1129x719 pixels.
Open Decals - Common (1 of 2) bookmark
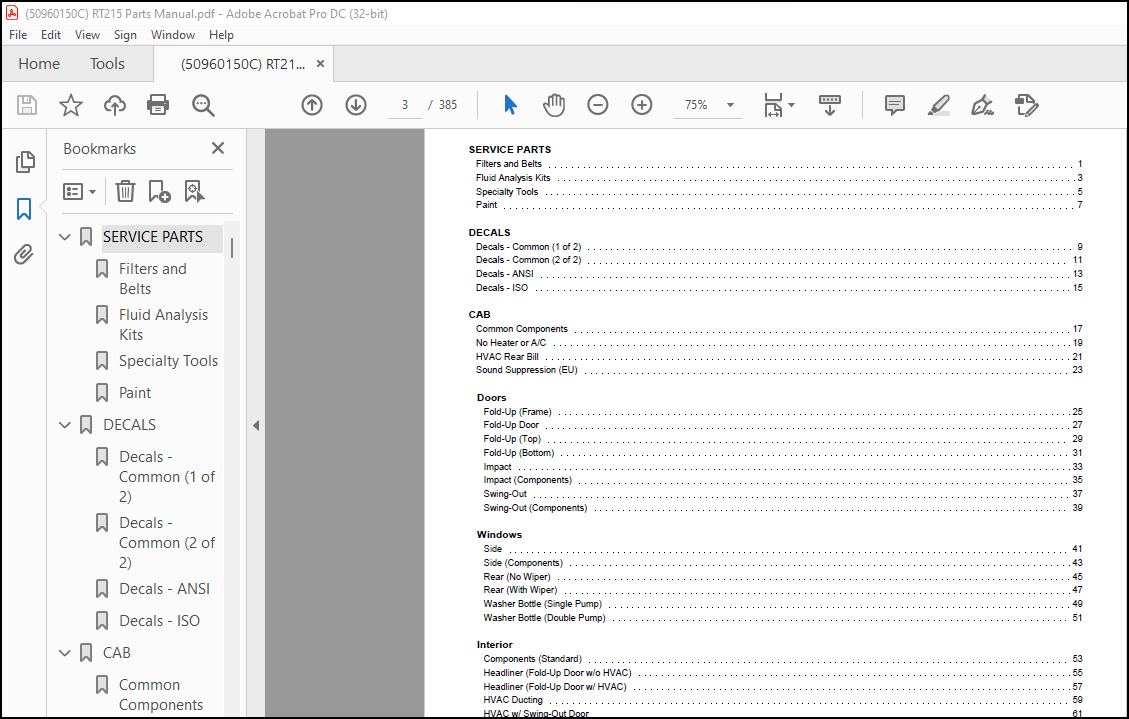pyautogui.click(x=166, y=476)
